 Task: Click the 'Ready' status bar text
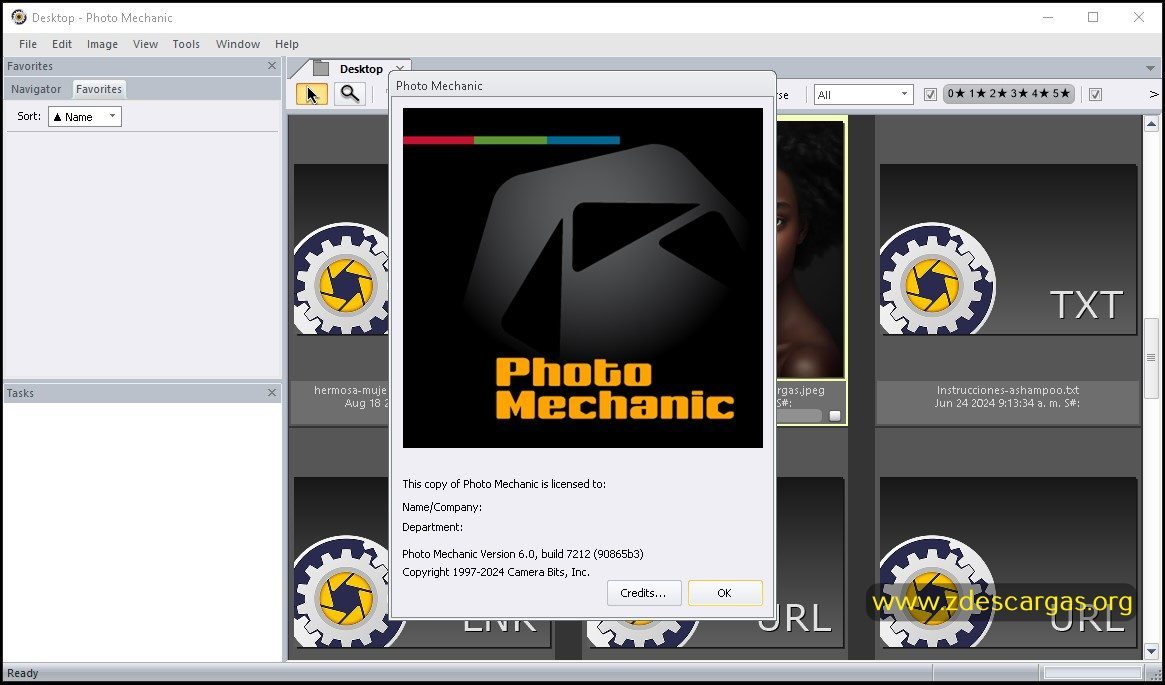(x=22, y=673)
